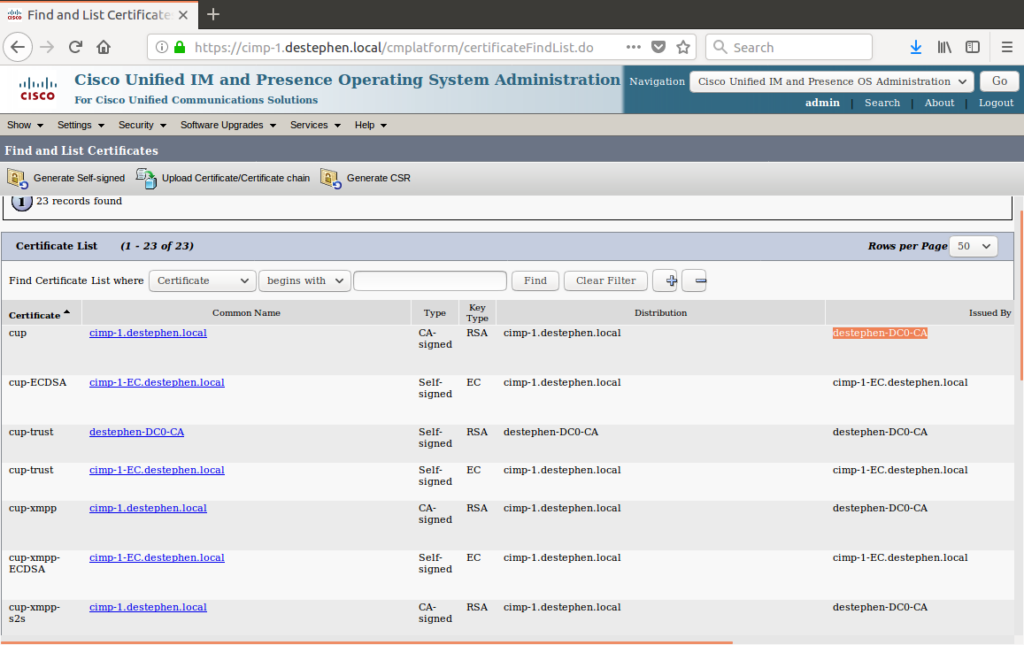1024x645 pixels.
Task: Expand the Show menu
Action: [25, 125]
